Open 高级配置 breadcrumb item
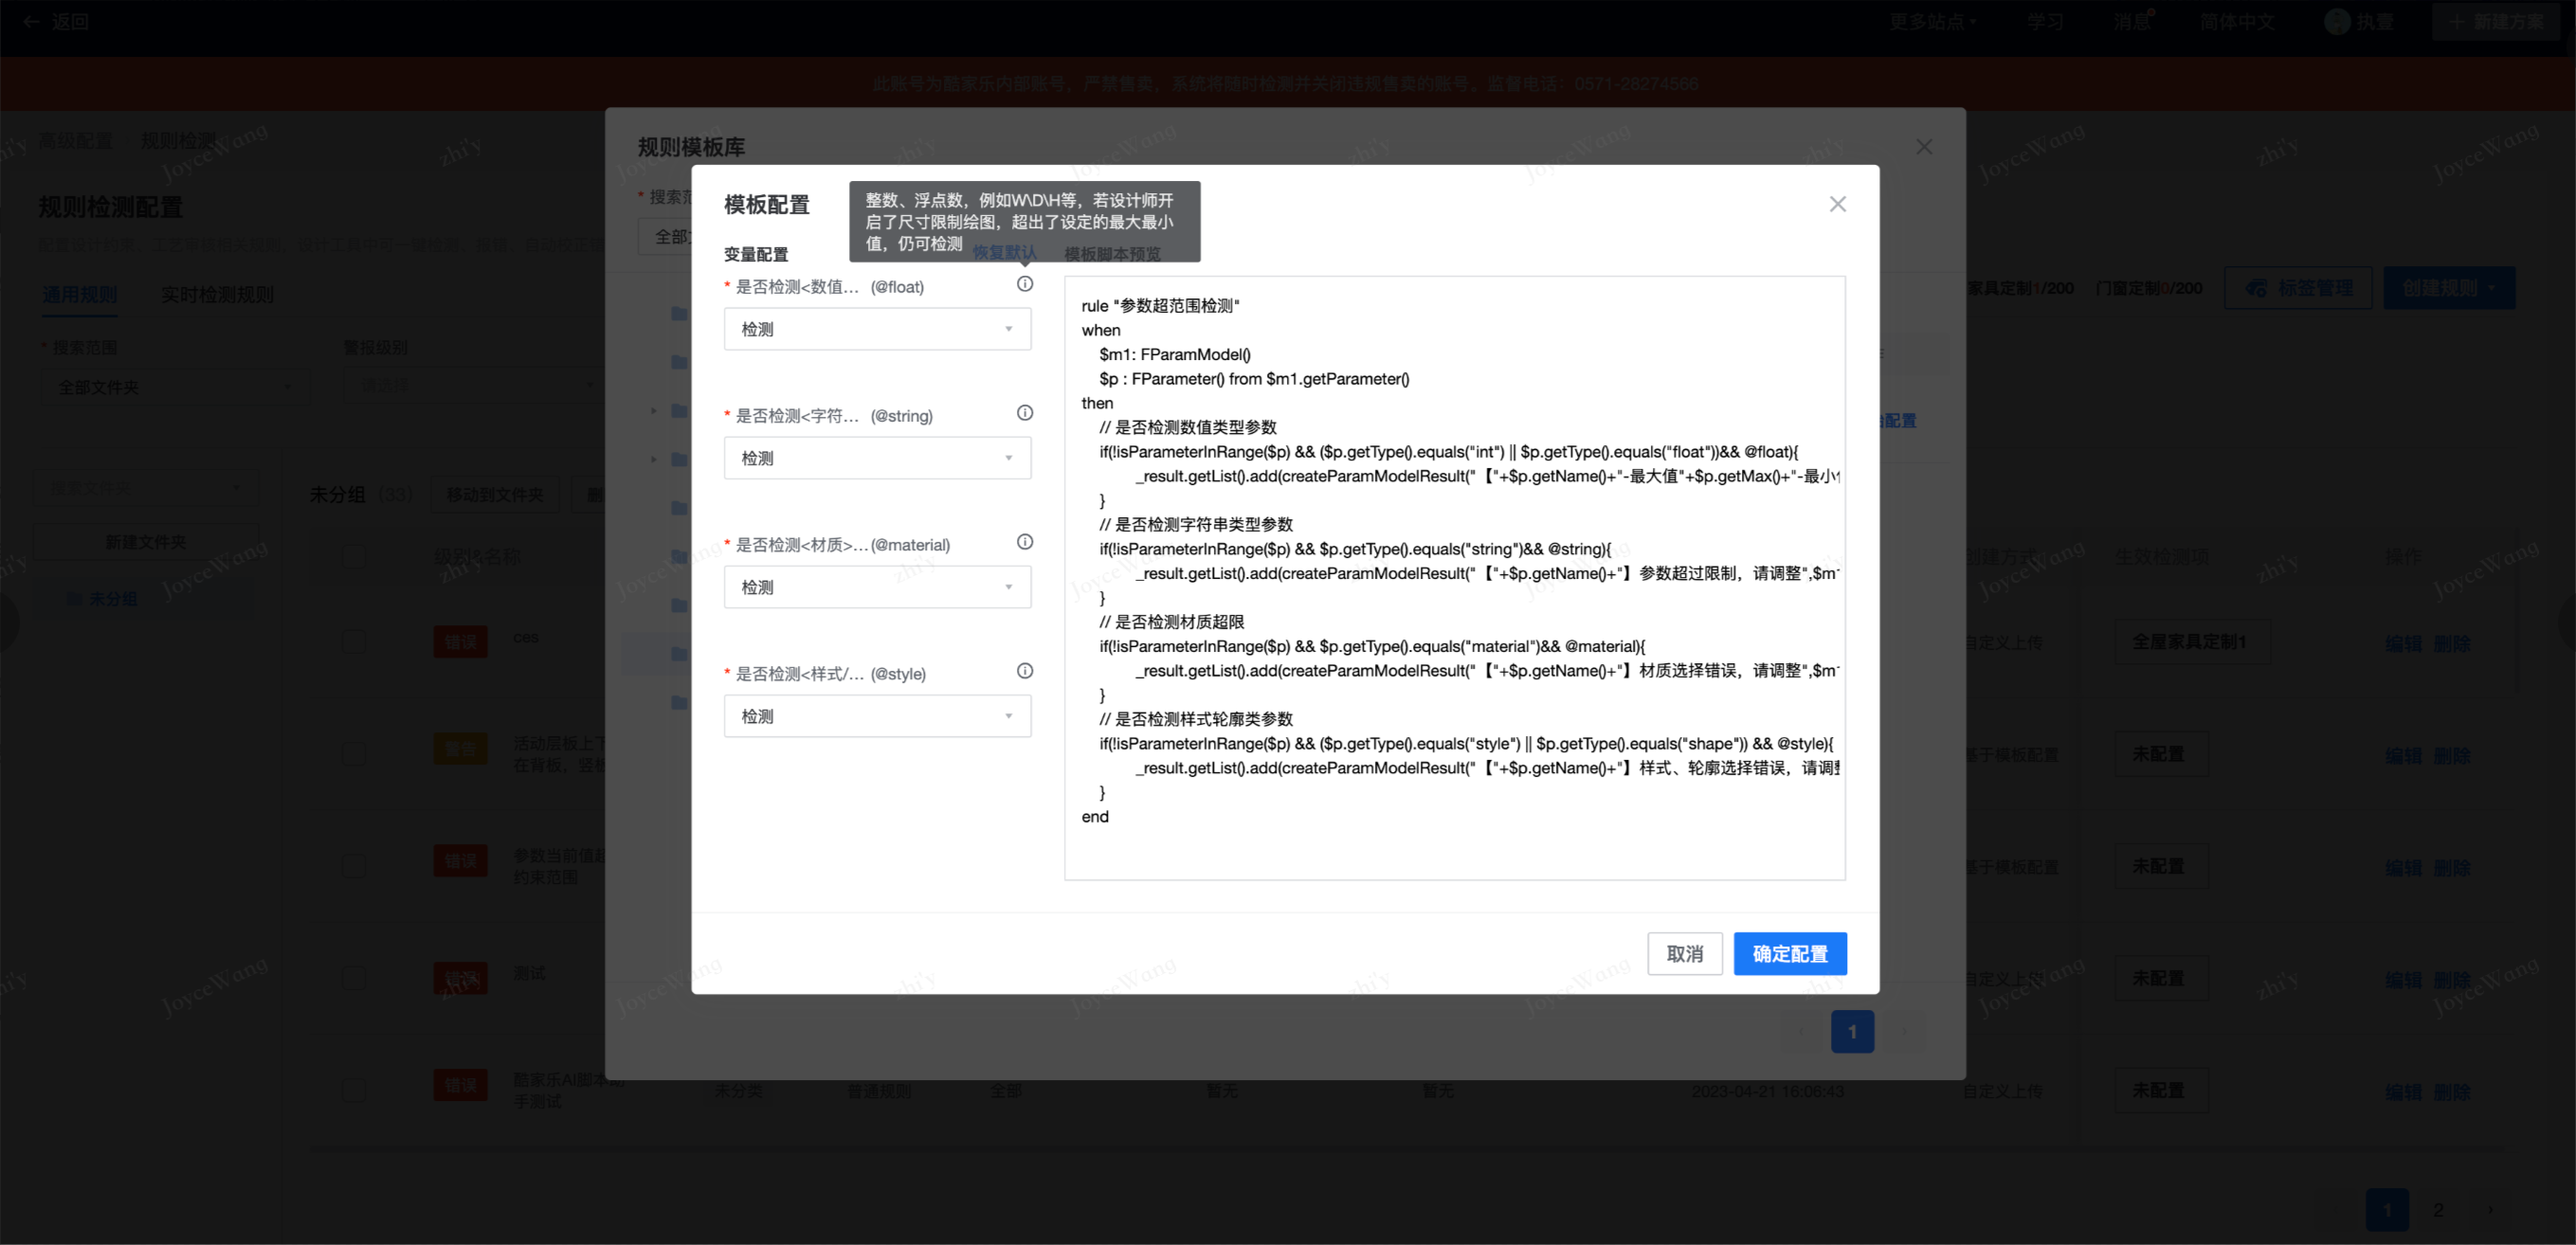This screenshot has height=1245, width=2576. (75, 140)
